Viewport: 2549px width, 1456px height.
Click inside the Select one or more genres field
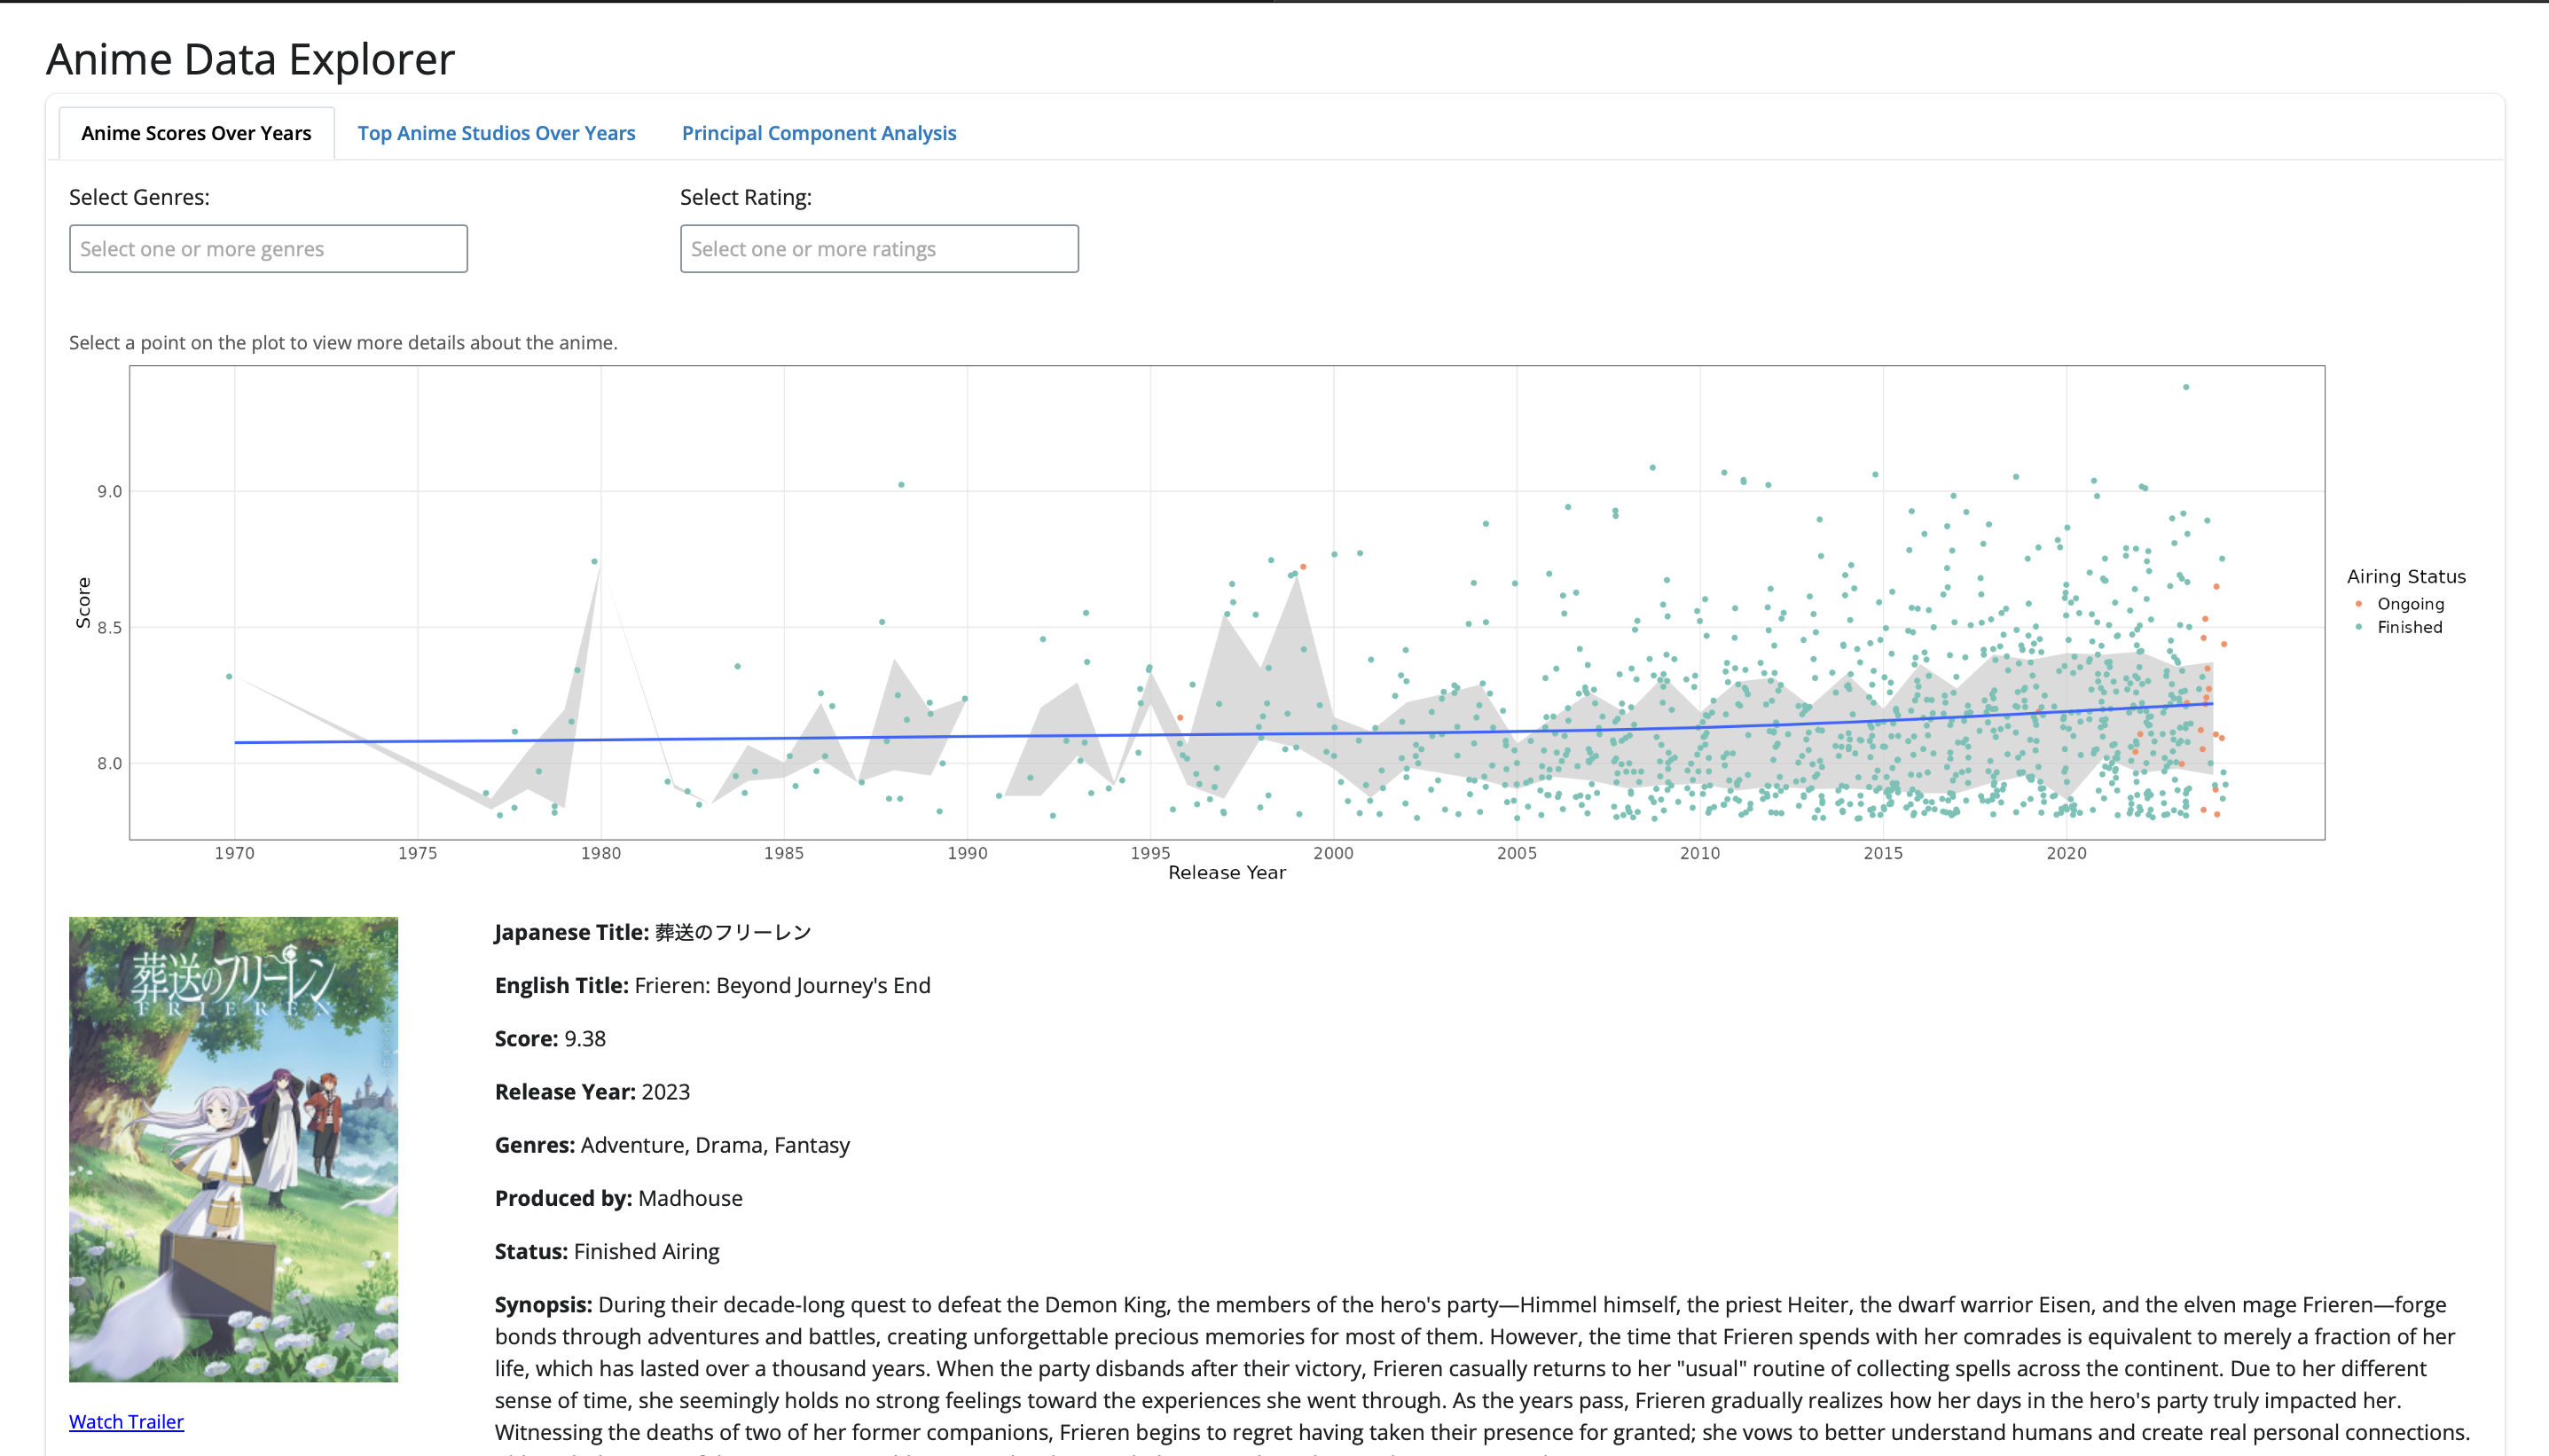coord(268,248)
